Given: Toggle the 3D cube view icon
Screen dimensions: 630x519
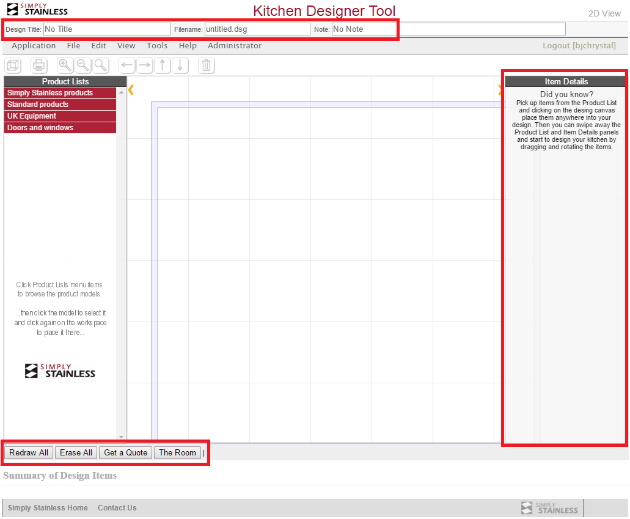Looking at the screenshot, I should tap(13, 65).
